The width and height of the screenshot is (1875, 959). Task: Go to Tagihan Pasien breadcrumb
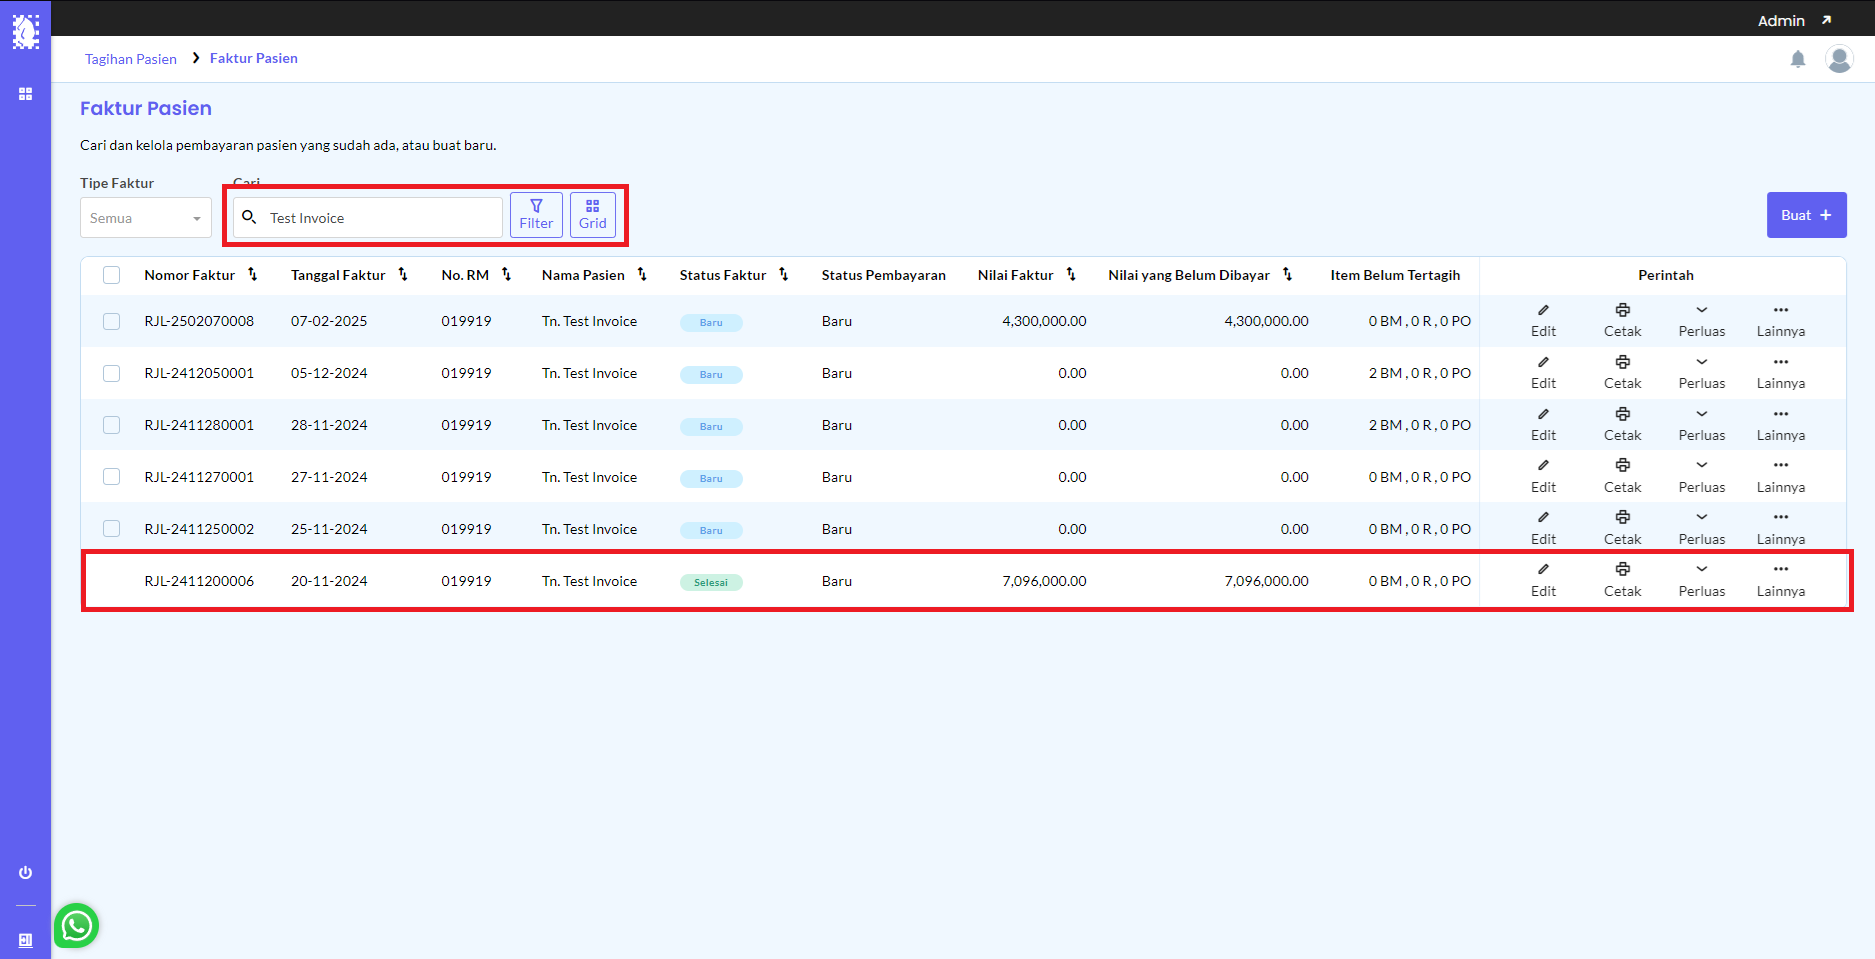131,59
